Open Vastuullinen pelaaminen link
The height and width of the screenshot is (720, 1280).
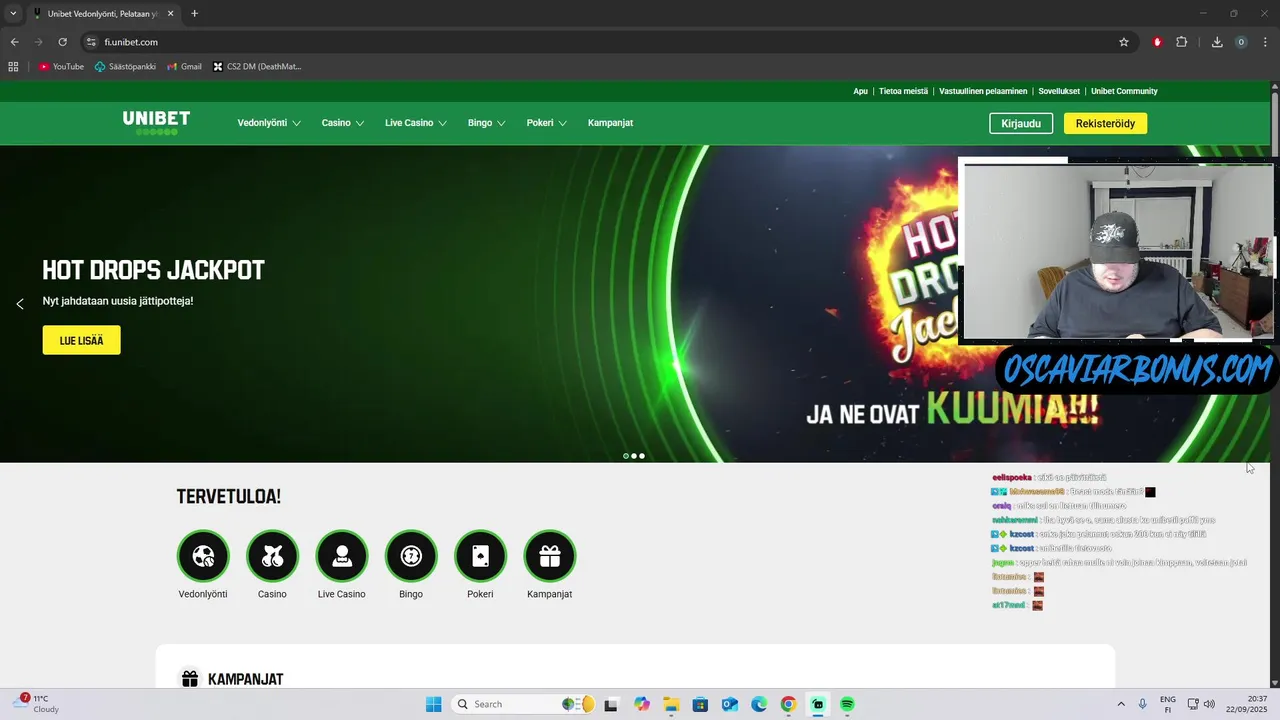pos(983,91)
